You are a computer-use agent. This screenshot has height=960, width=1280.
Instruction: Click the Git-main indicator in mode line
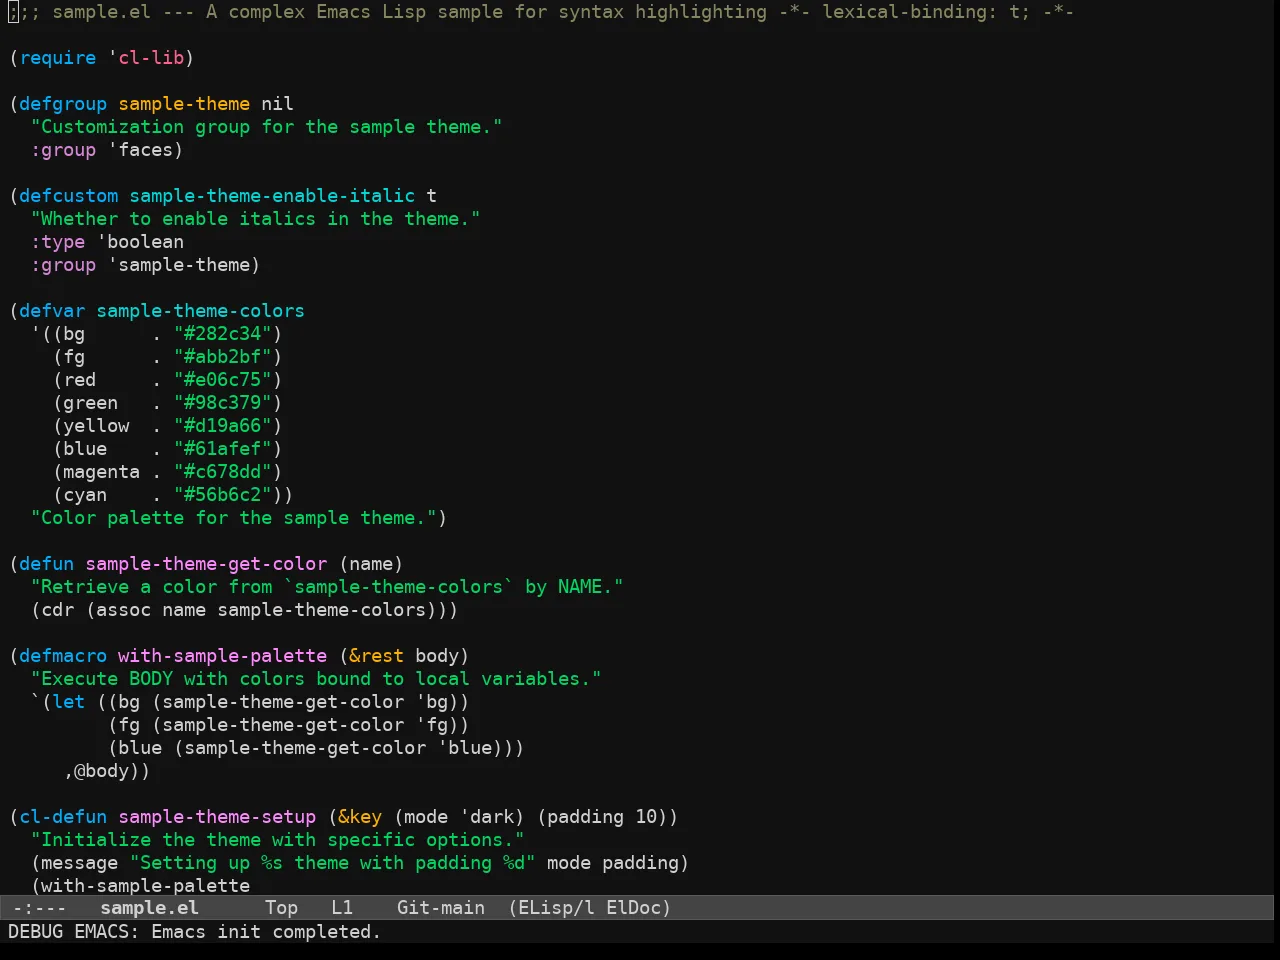point(441,908)
